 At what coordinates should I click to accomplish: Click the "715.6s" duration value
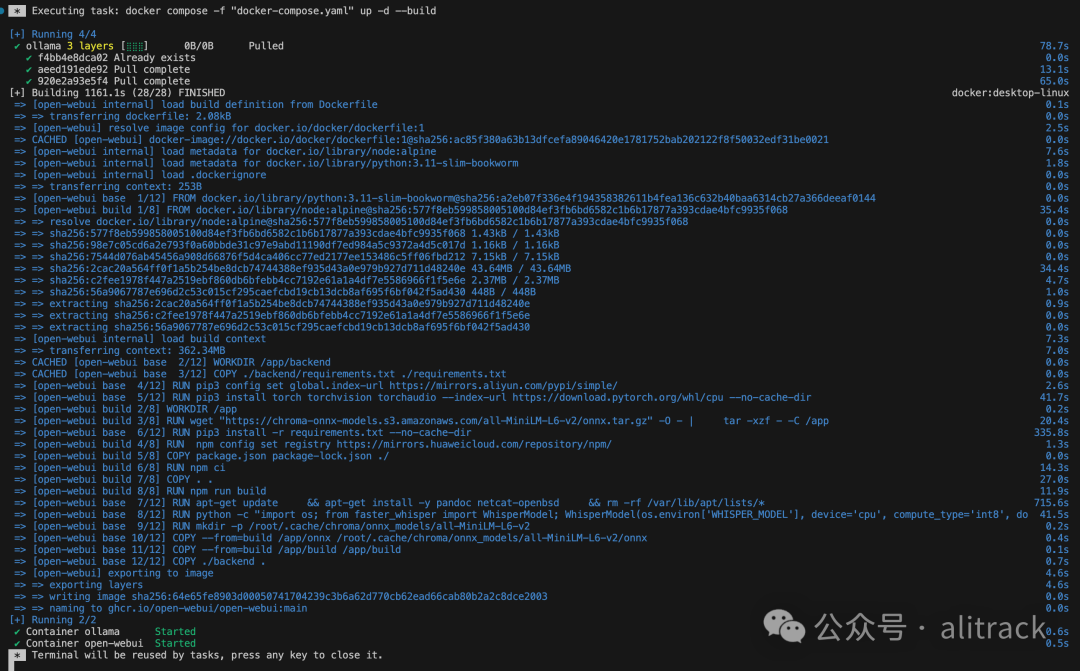click(1051, 502)
